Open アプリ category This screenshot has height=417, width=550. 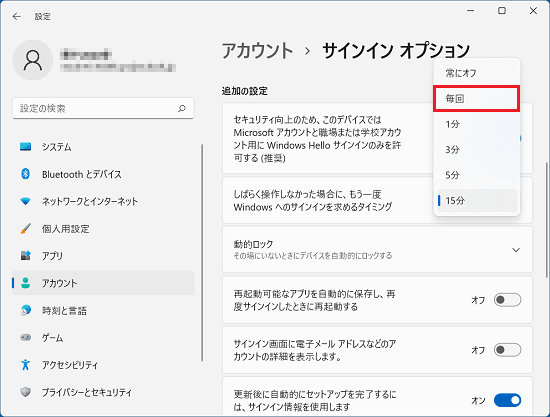tap(103, 256)
